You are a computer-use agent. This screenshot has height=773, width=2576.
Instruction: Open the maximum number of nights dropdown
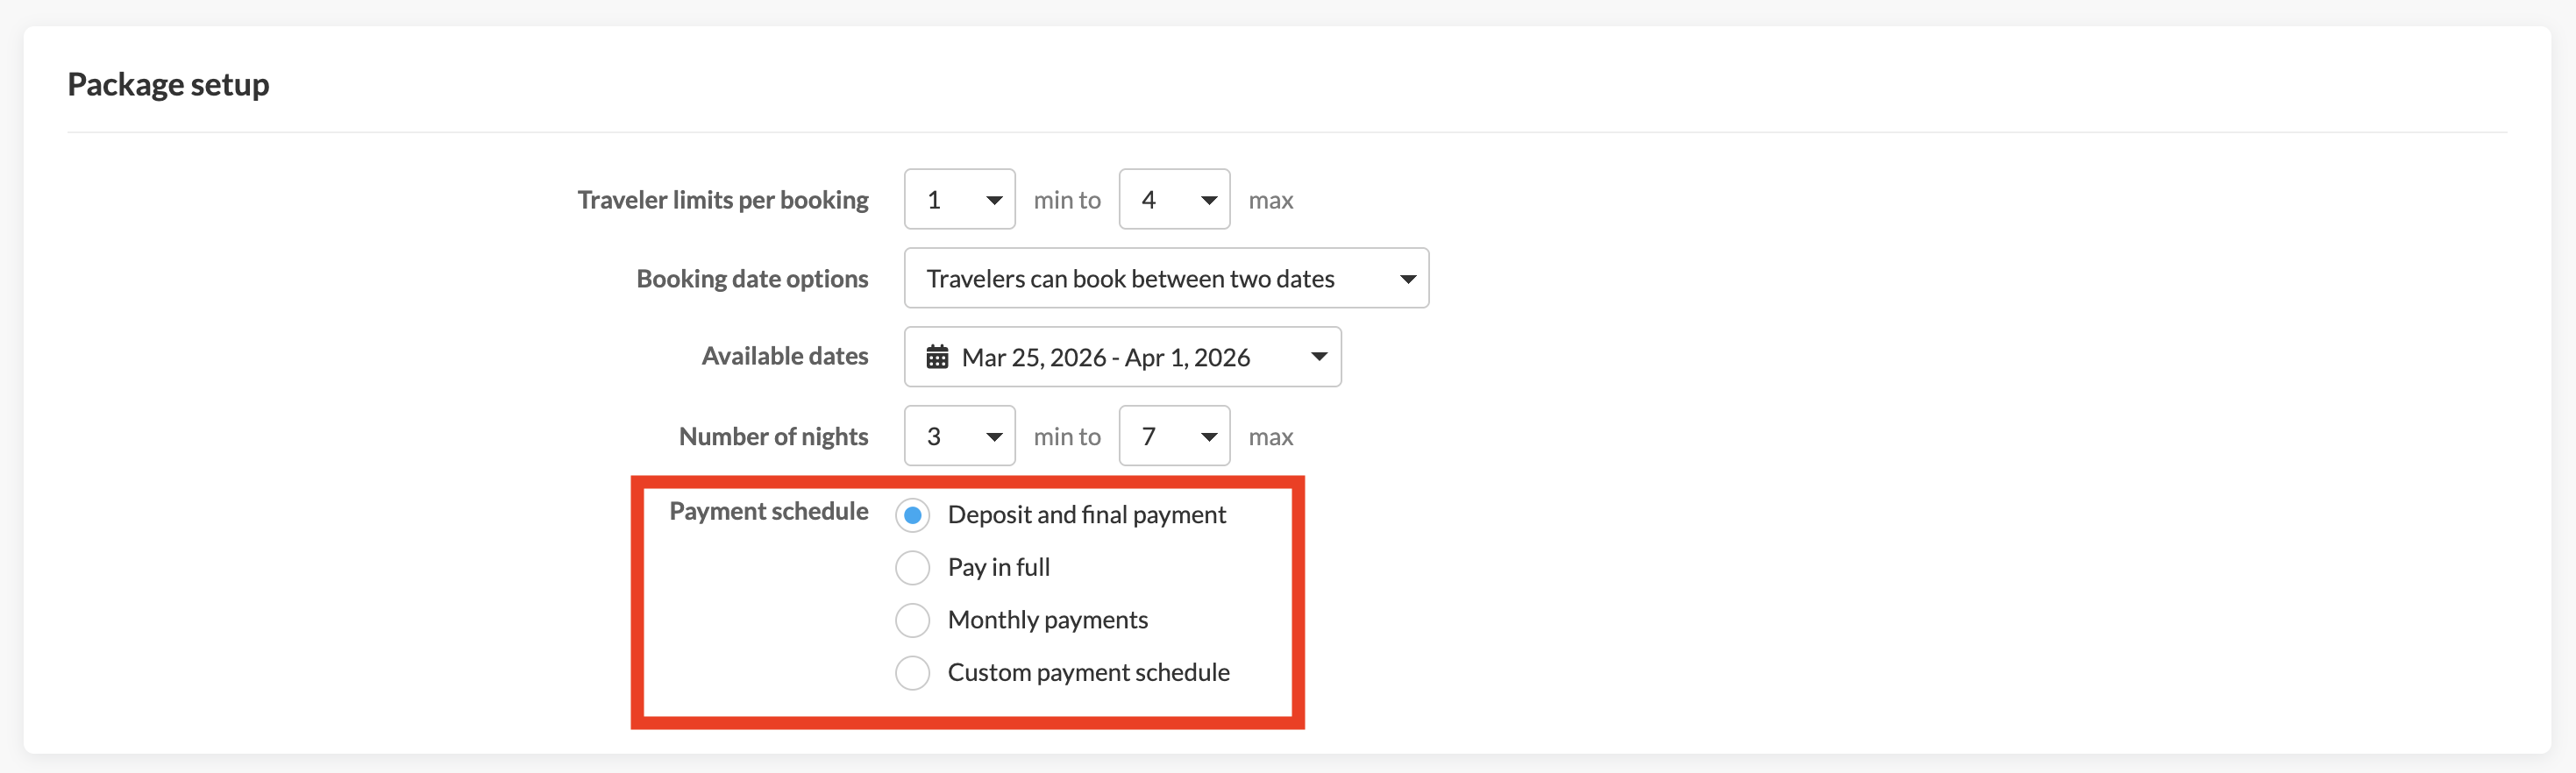coord(1173,436)
